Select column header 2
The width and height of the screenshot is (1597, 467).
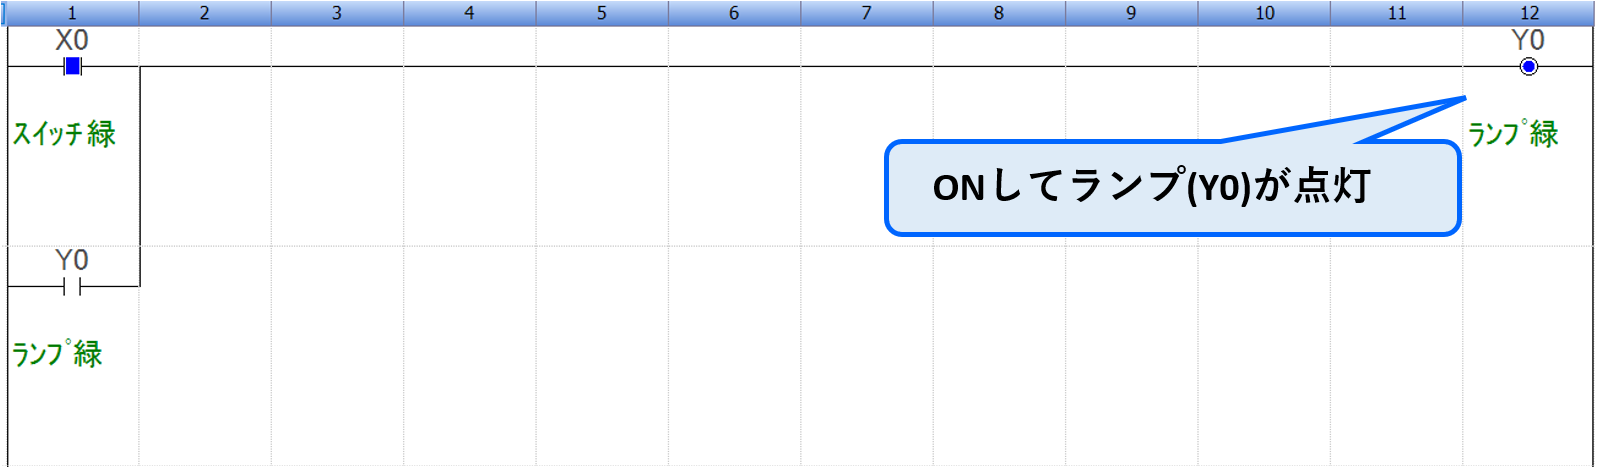tap(204, 13)
